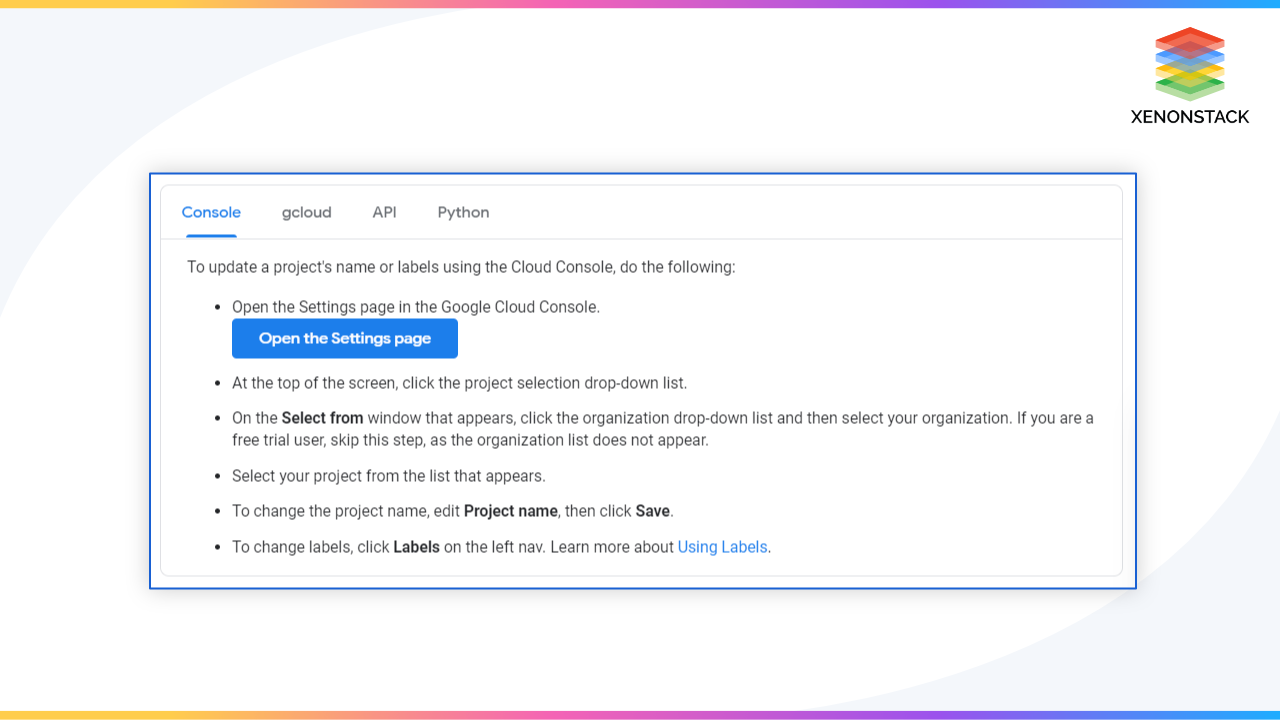1280x720 pixels.
Task: Switch to the Console tab
Action: pos(210,212)
